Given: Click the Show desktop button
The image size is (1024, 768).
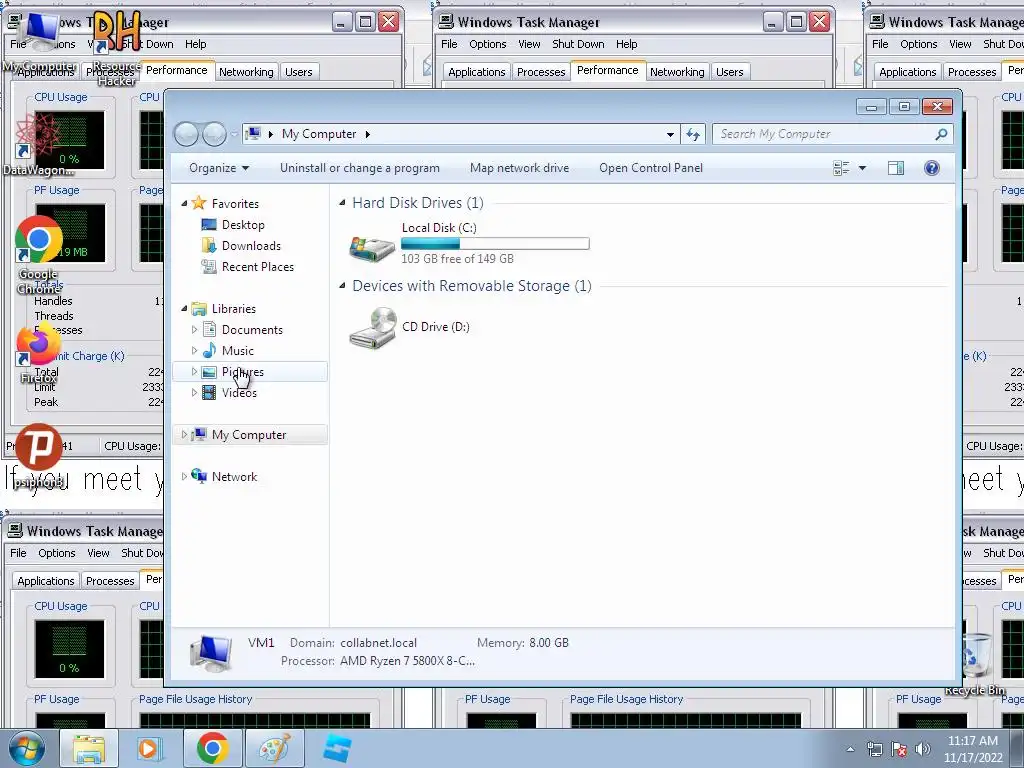Looking at the screenshot, I should [1017, 748].
